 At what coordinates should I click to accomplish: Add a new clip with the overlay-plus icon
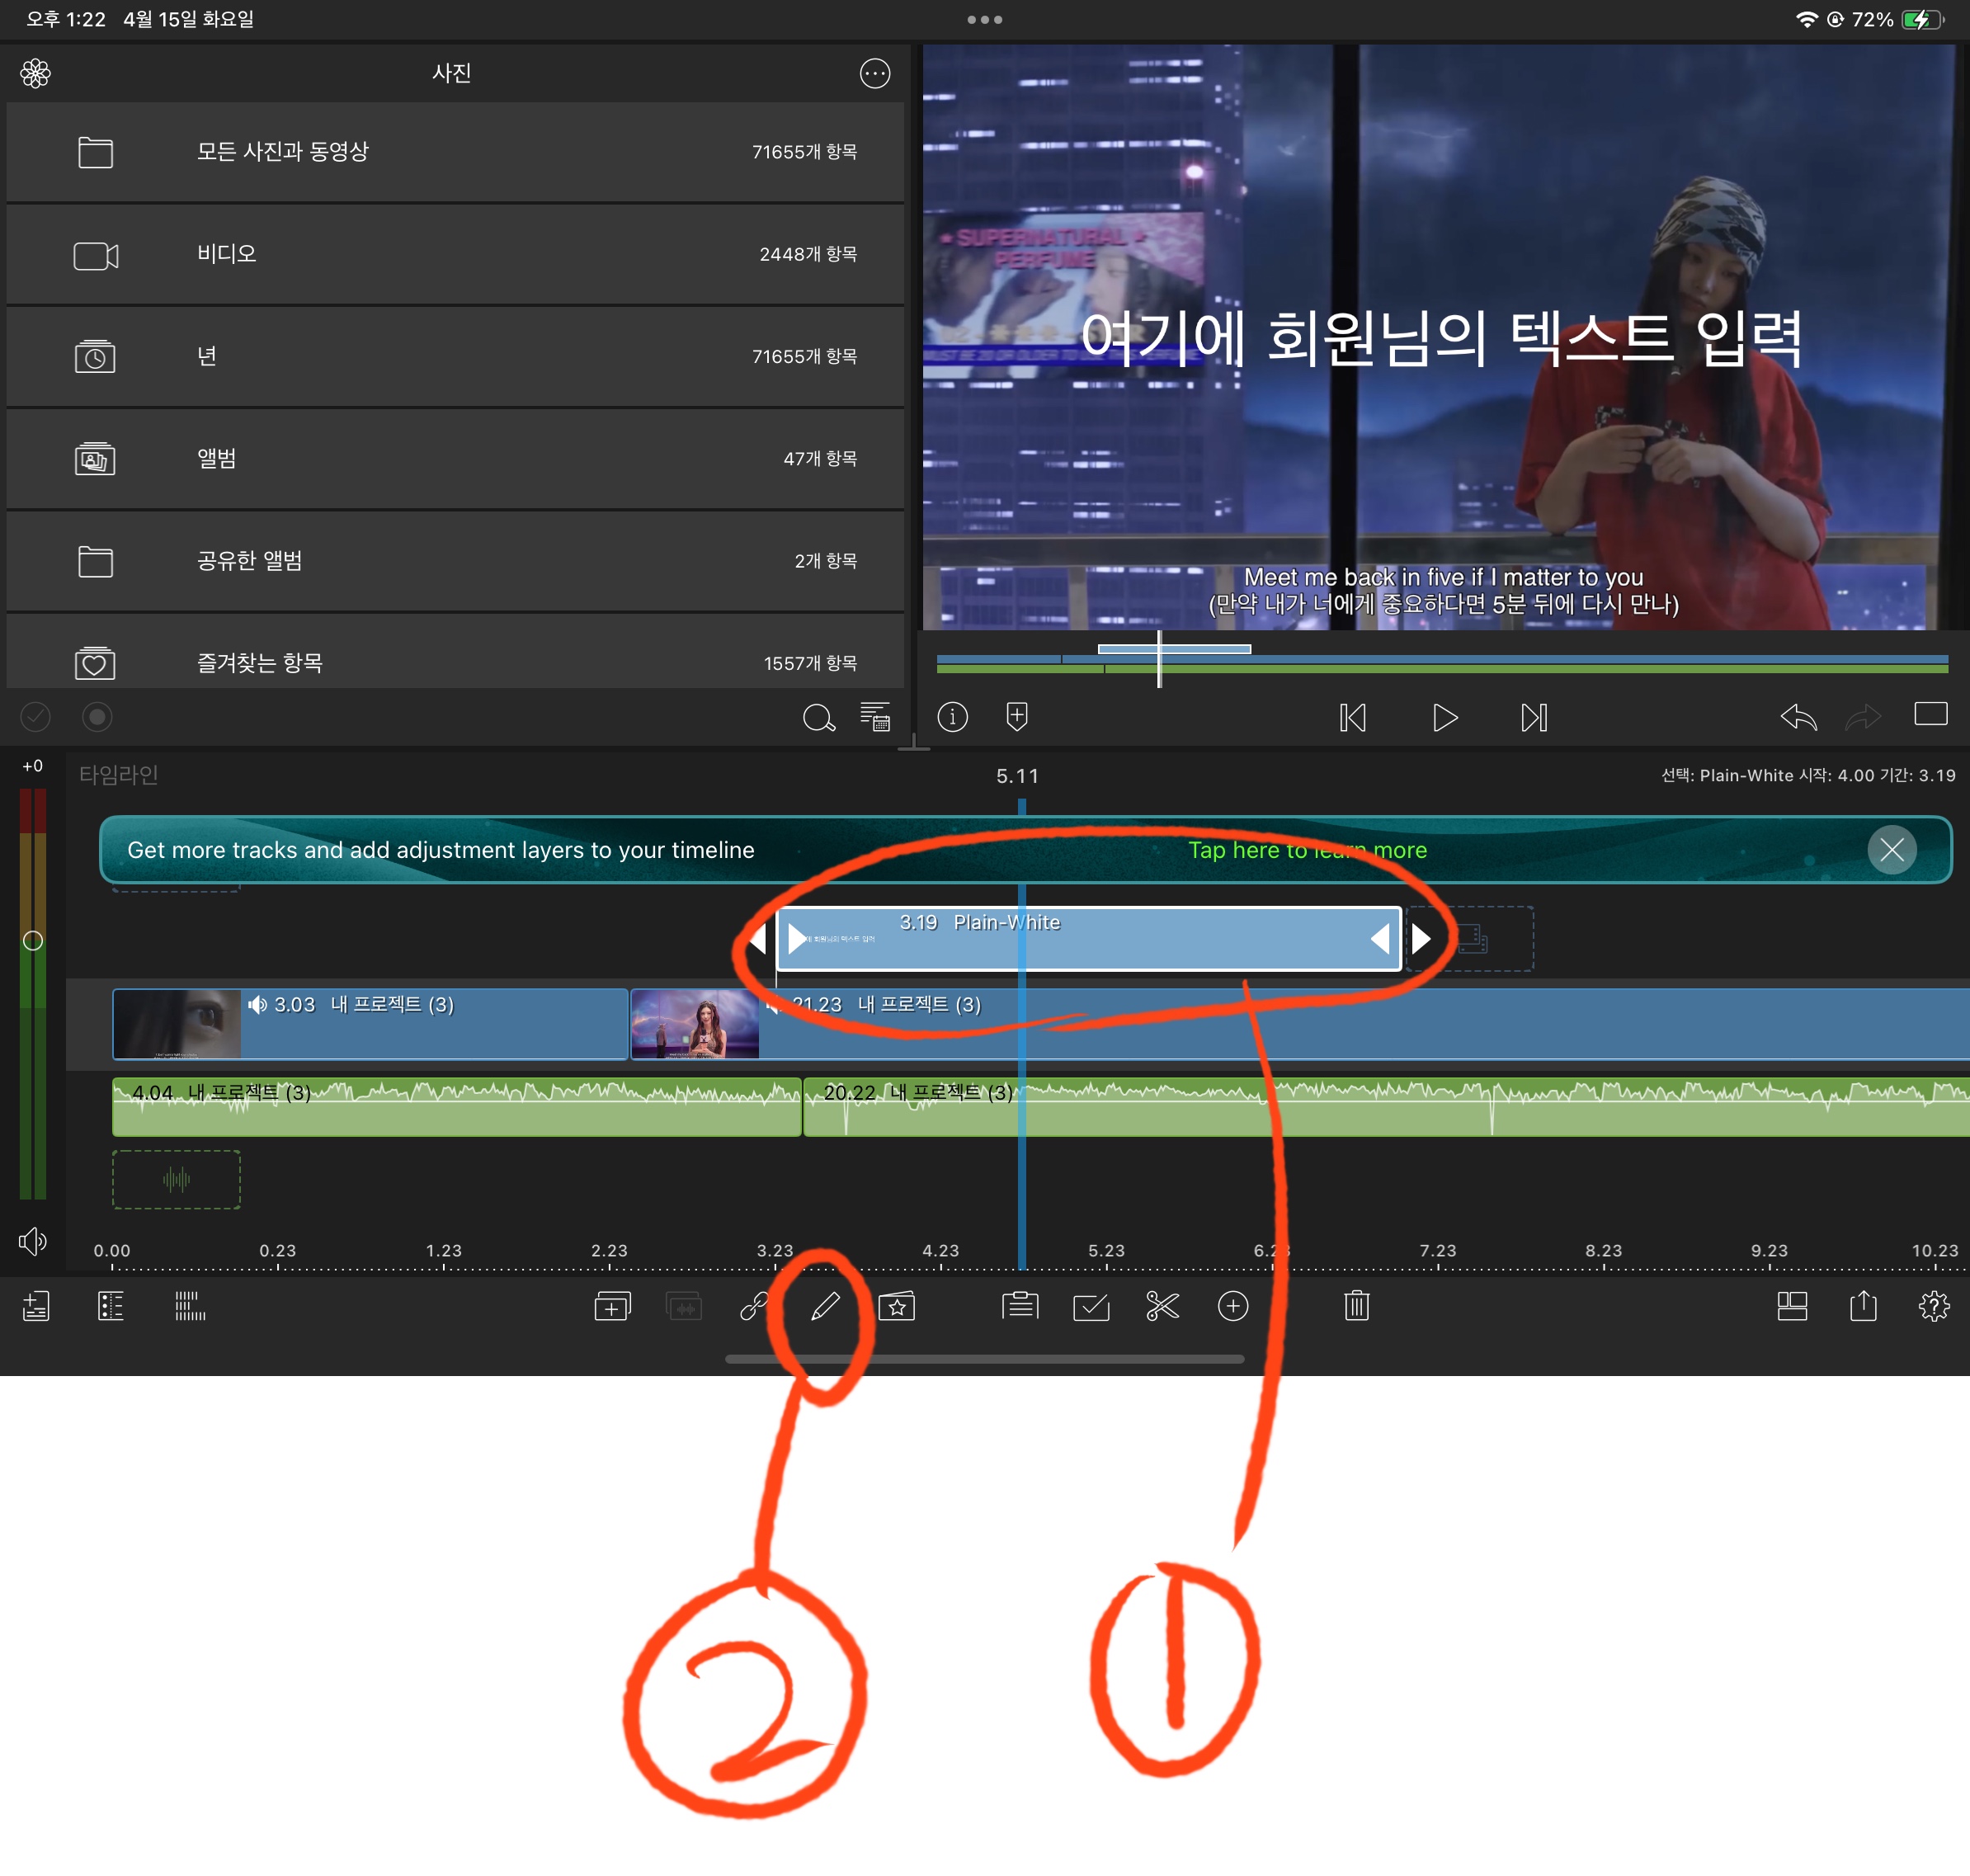tap(612, 1306)
